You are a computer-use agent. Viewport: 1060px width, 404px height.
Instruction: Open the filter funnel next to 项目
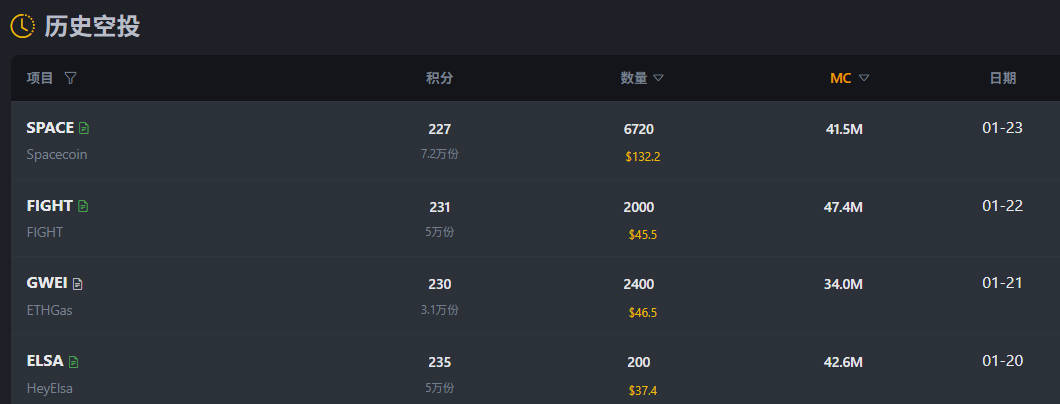click(x=70, y=78)
